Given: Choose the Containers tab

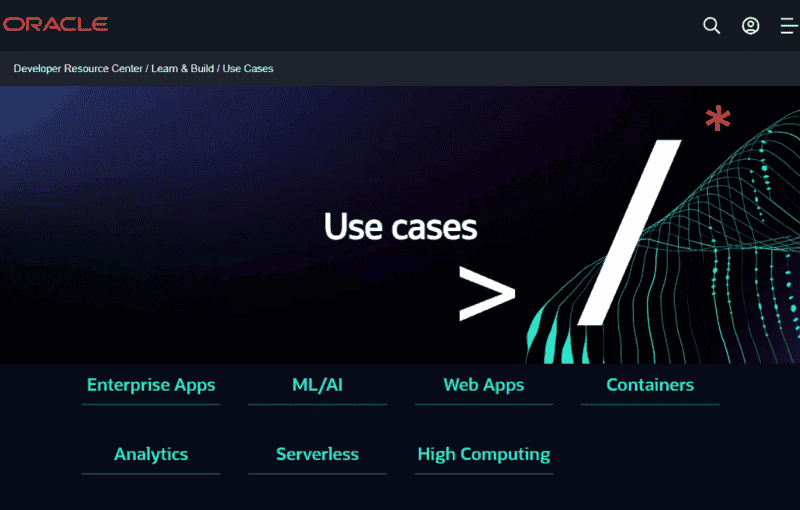Looking at the screenshot, I should (650, 385).
